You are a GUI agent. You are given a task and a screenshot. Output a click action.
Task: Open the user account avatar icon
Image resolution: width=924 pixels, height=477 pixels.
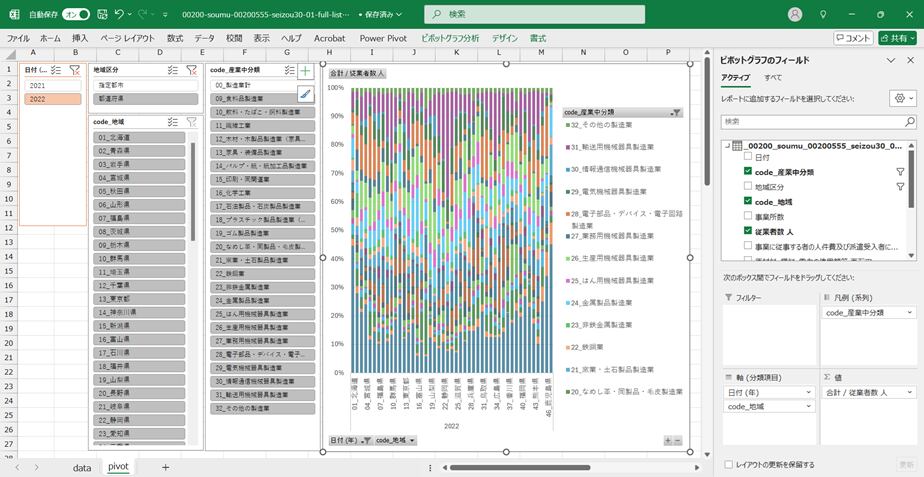pyautogui.click(x=796, y=14)
